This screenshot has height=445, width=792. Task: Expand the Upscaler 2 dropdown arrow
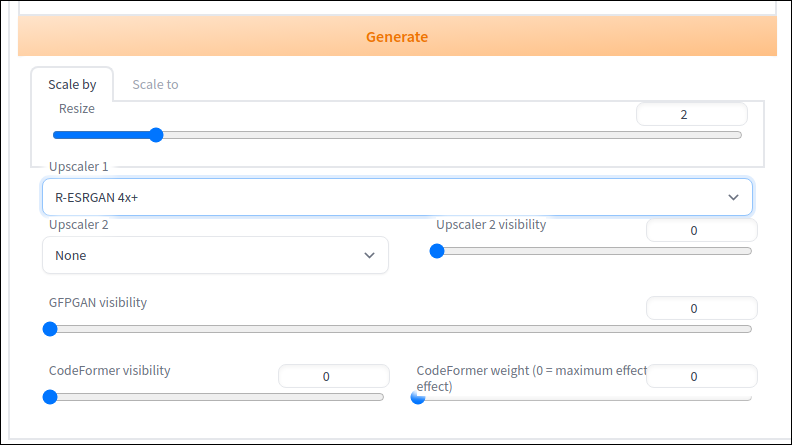(x=369, y=256)
